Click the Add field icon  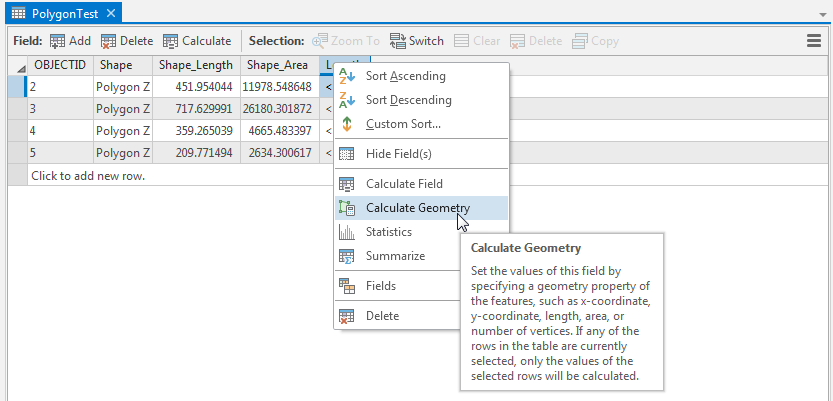(x=57, y=41)
